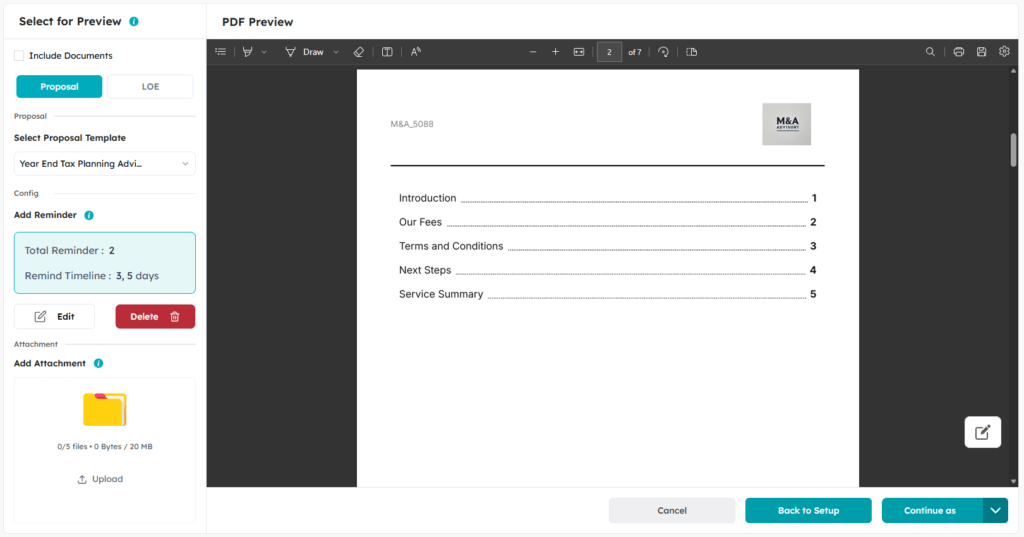Viewport: 1024px width, 537px height.
Task: Delete the reminder
Action: point(155,316)
